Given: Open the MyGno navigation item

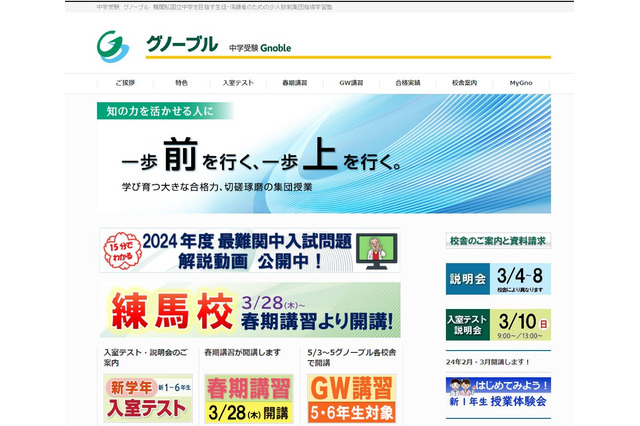Looking at the screenshot, I should 521,83.
